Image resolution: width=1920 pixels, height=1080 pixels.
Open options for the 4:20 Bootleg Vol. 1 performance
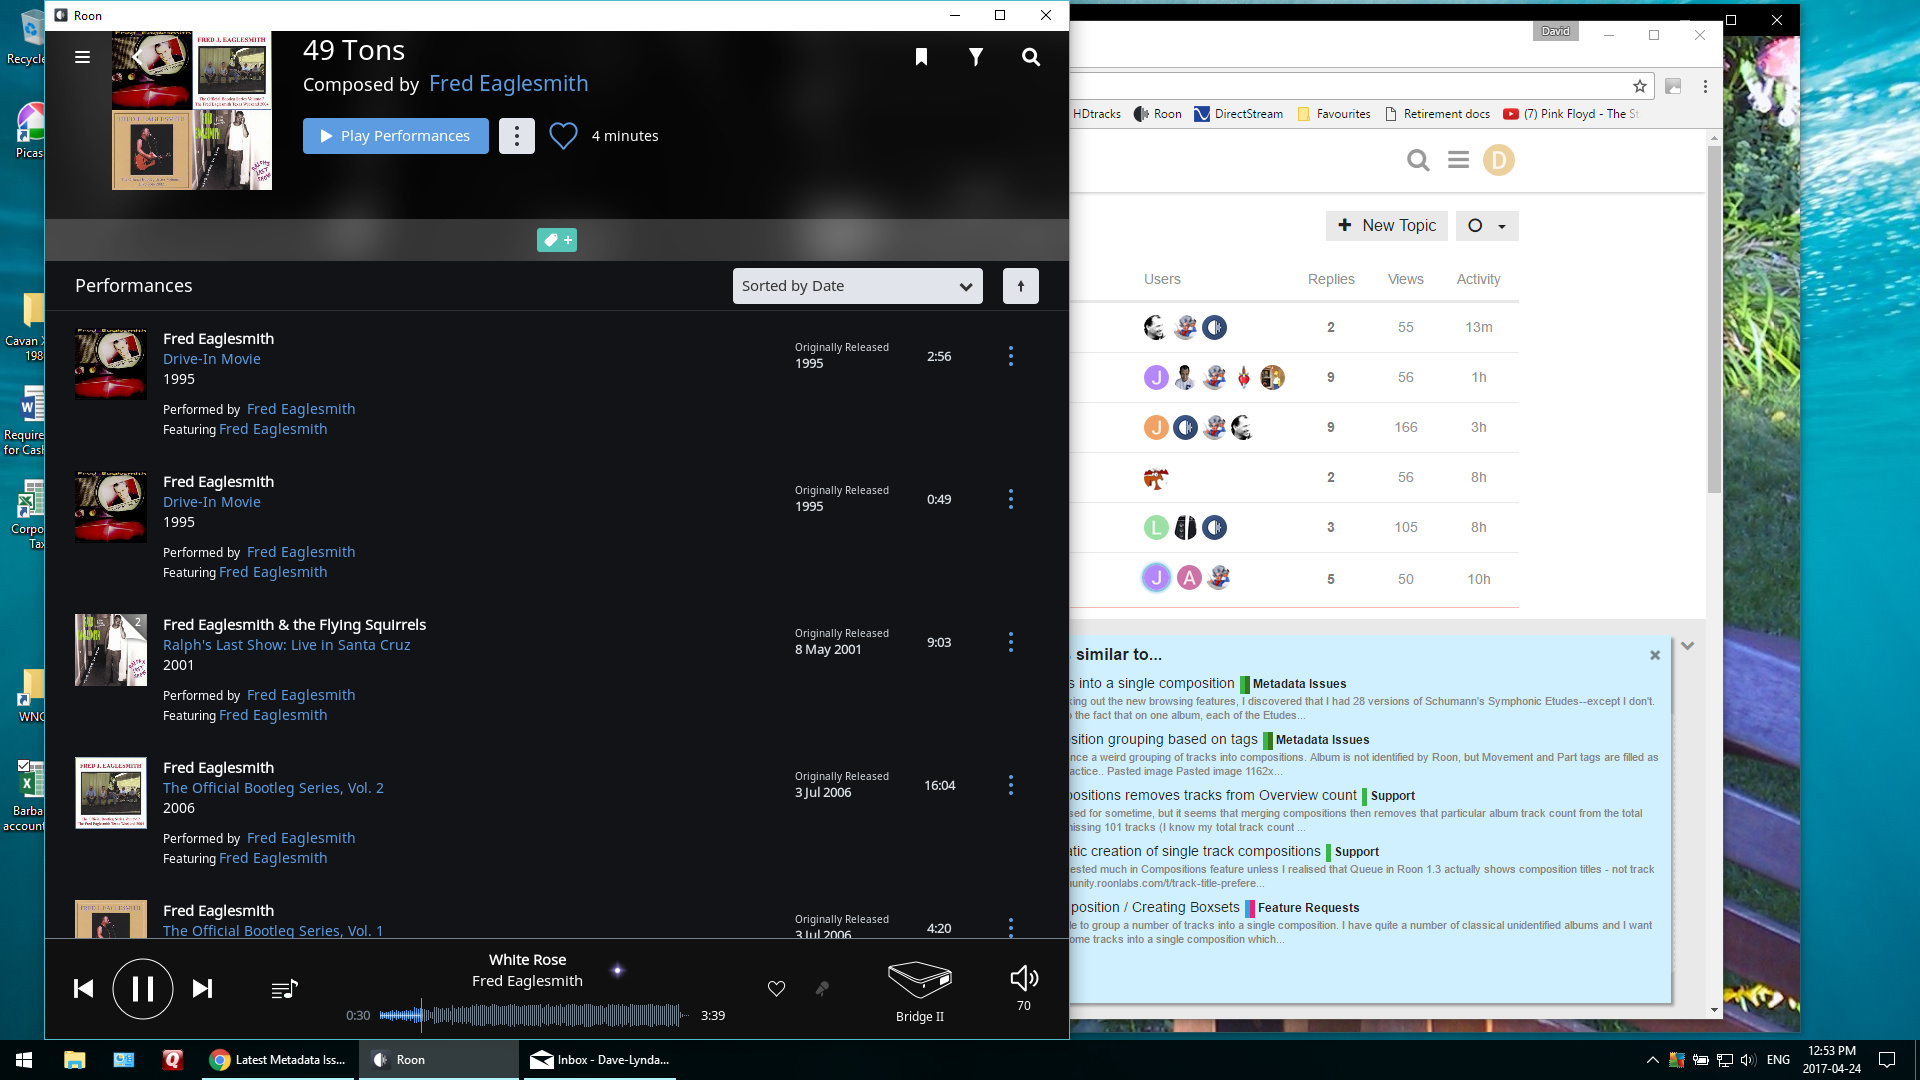[x=1011, y=927]
